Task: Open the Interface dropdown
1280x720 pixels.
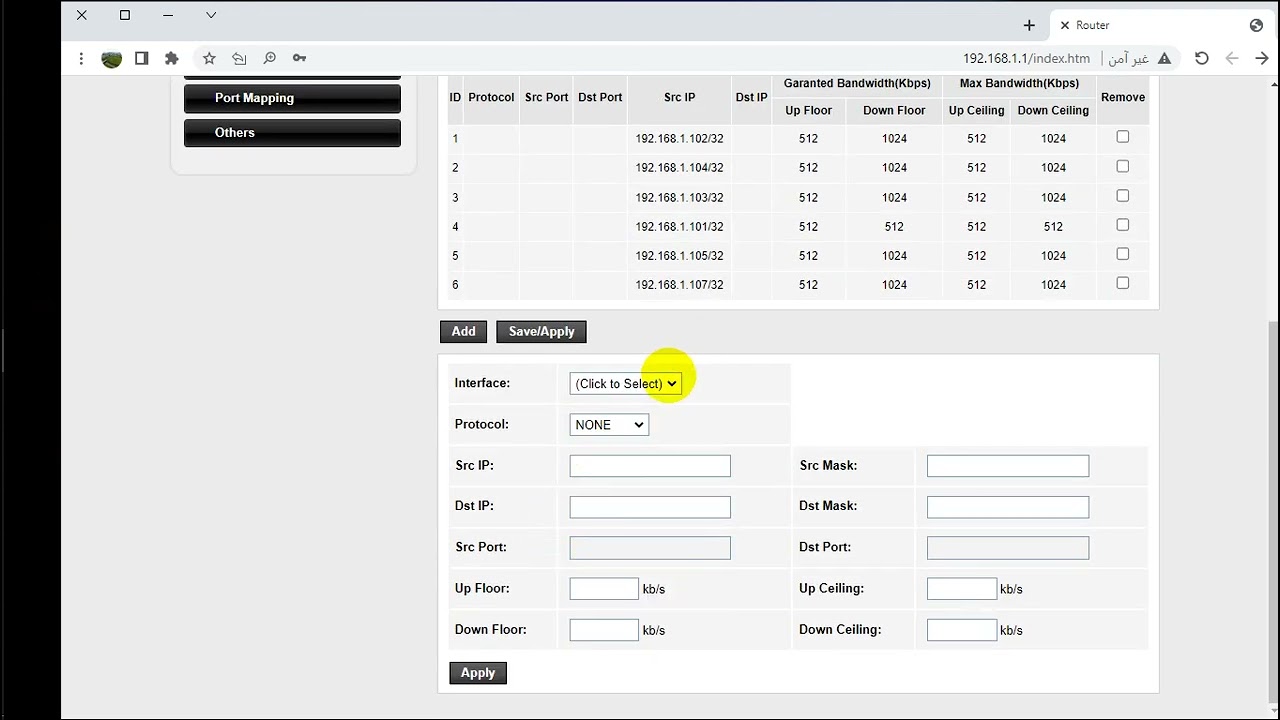Action: tap(625, 384)
